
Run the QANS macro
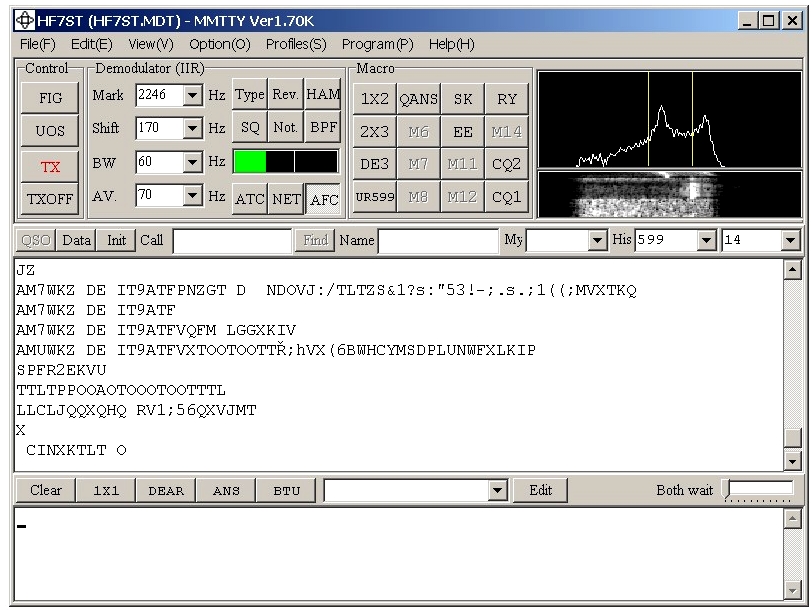point(418,98)
